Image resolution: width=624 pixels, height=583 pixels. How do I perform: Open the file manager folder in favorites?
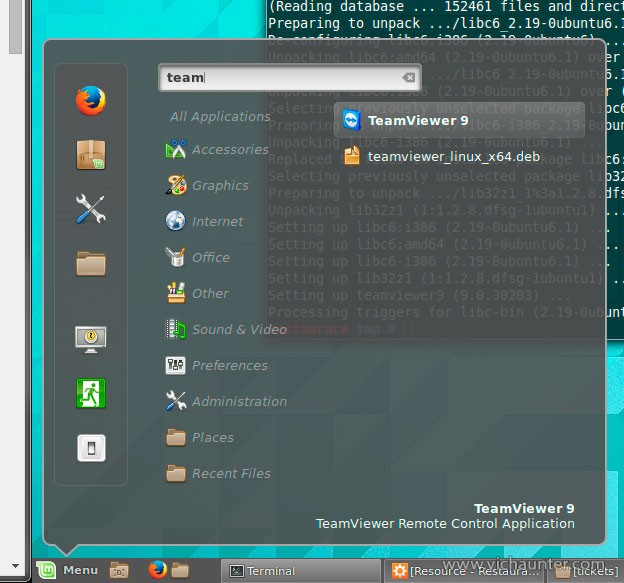coord(91,263)
